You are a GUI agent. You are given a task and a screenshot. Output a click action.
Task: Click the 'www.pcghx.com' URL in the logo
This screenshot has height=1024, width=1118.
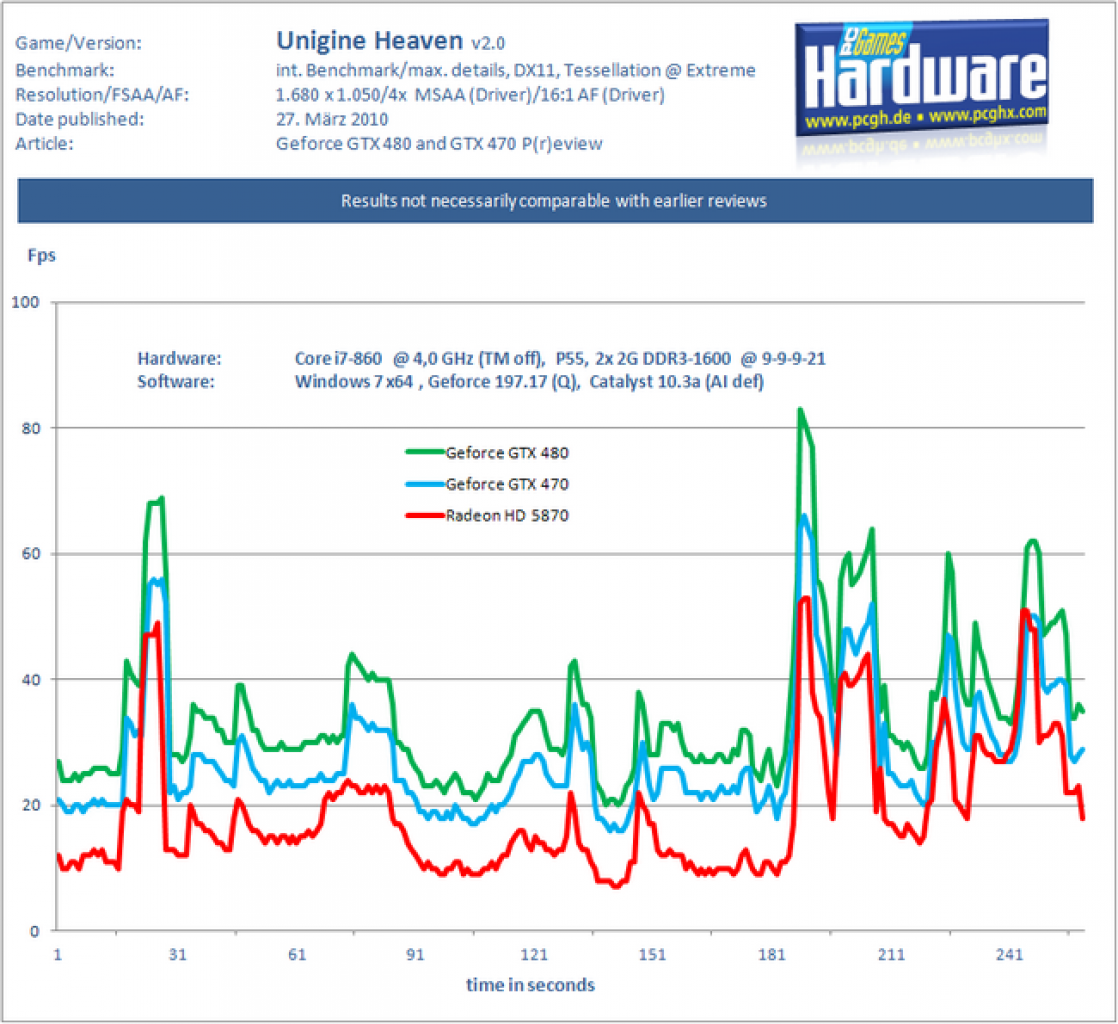[988, 114]
